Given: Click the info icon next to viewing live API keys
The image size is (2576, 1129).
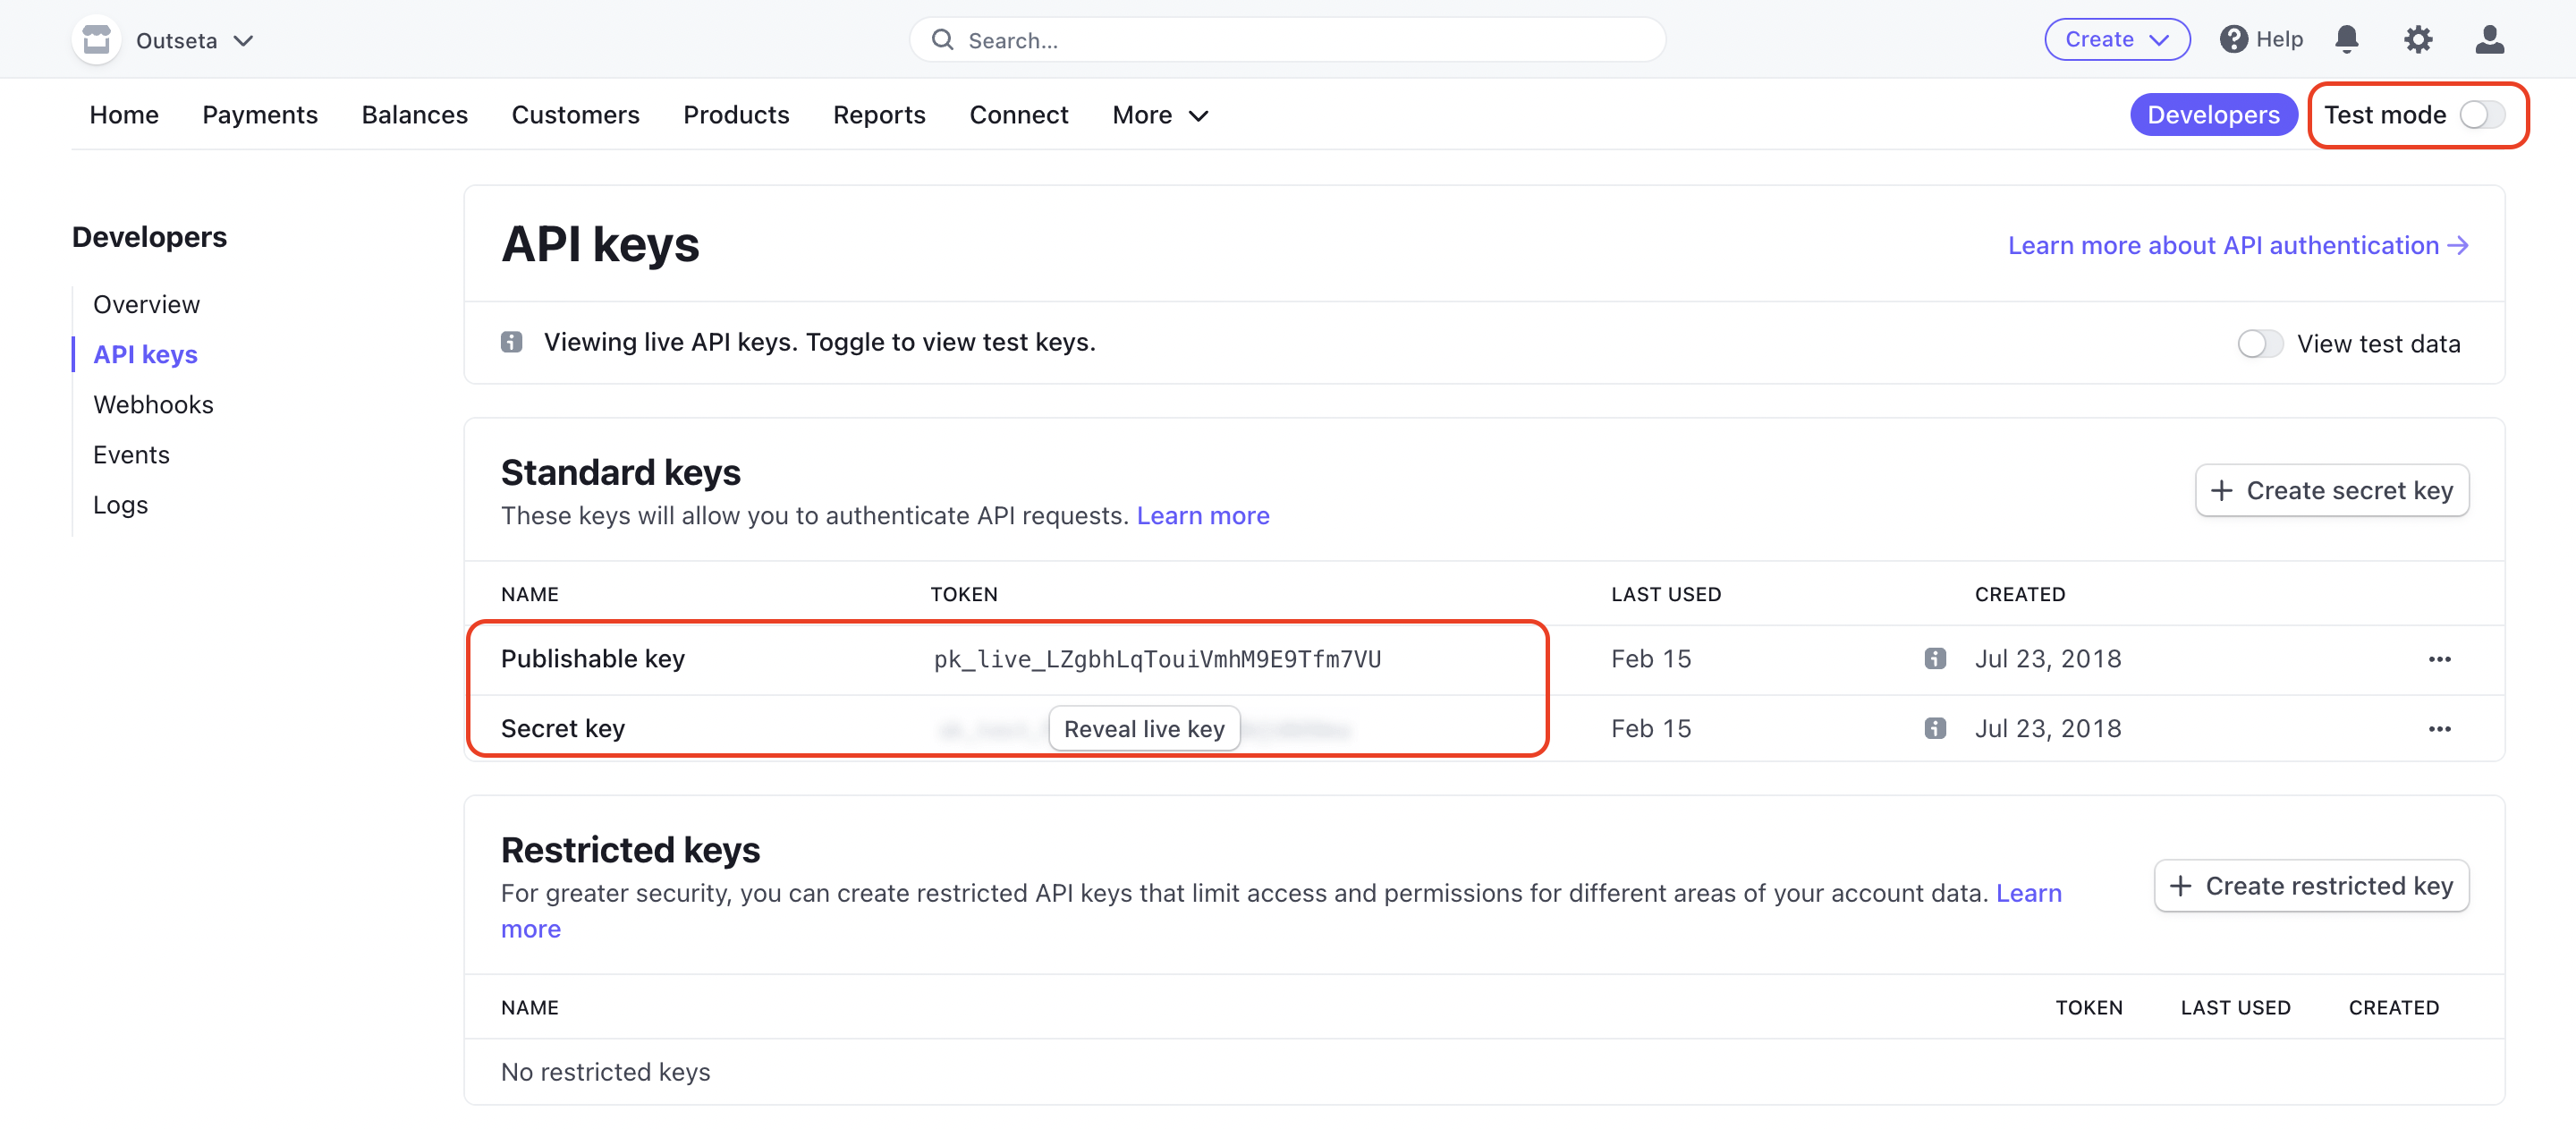Looking at the screenshot, I should [512, 342].
